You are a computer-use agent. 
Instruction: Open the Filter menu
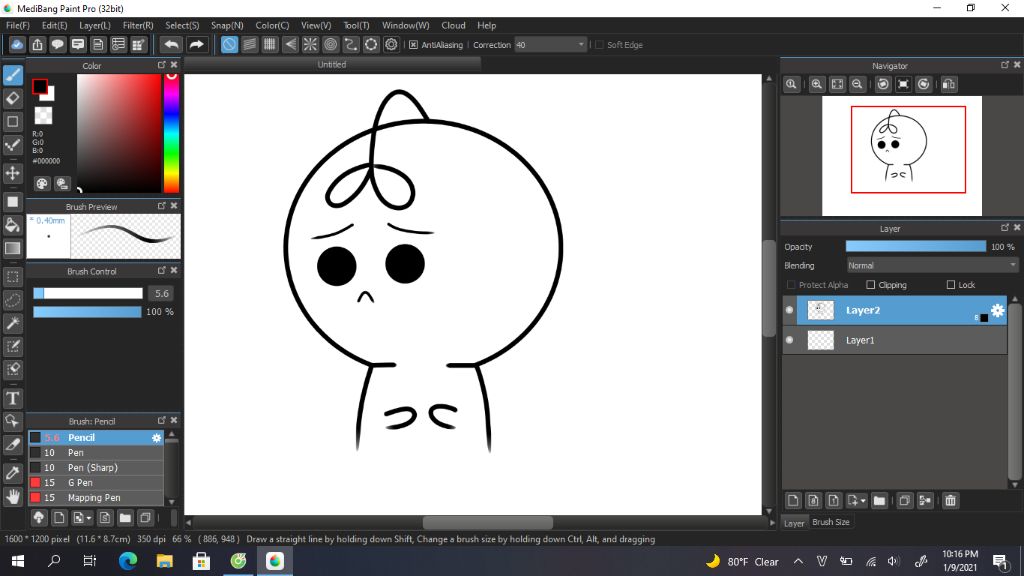click(x=138, y=25)
